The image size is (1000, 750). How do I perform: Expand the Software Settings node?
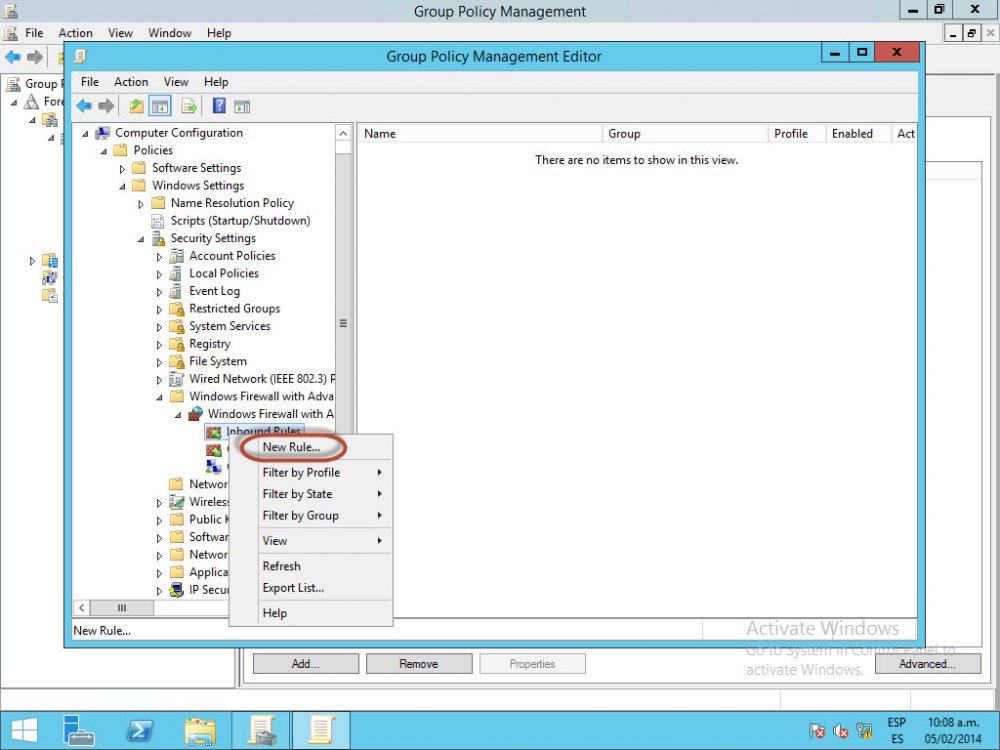click(x=122, y=169)
